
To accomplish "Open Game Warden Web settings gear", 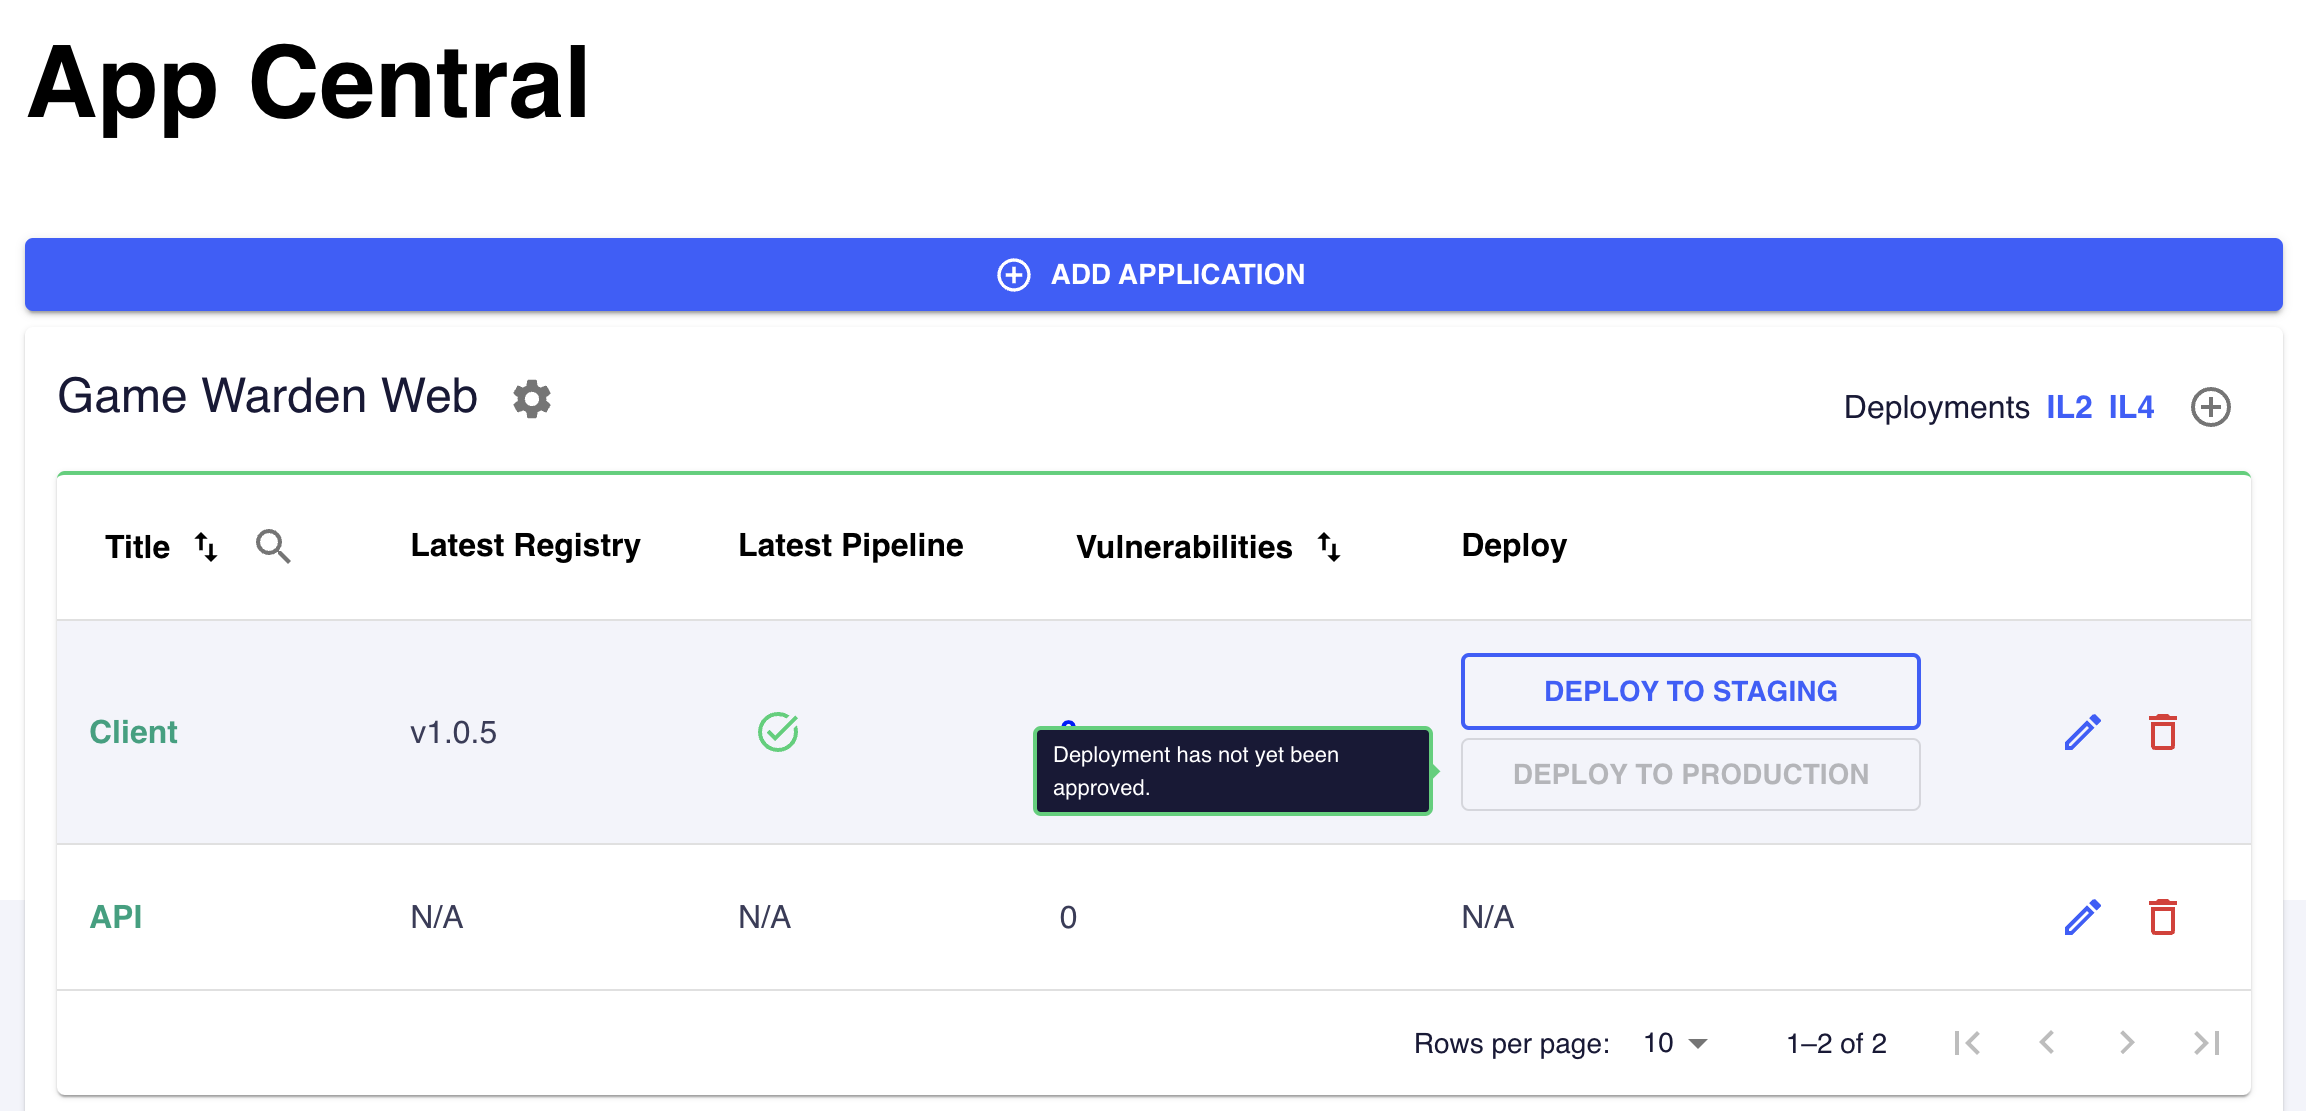I will point(532,398).
